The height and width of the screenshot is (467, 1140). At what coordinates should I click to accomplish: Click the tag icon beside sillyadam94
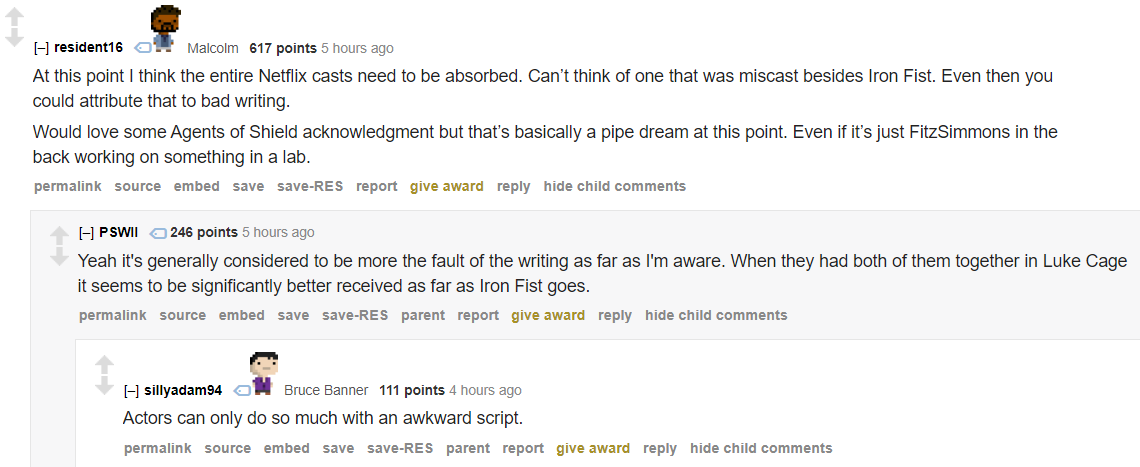pyautogui.click(x=242, y=391)
